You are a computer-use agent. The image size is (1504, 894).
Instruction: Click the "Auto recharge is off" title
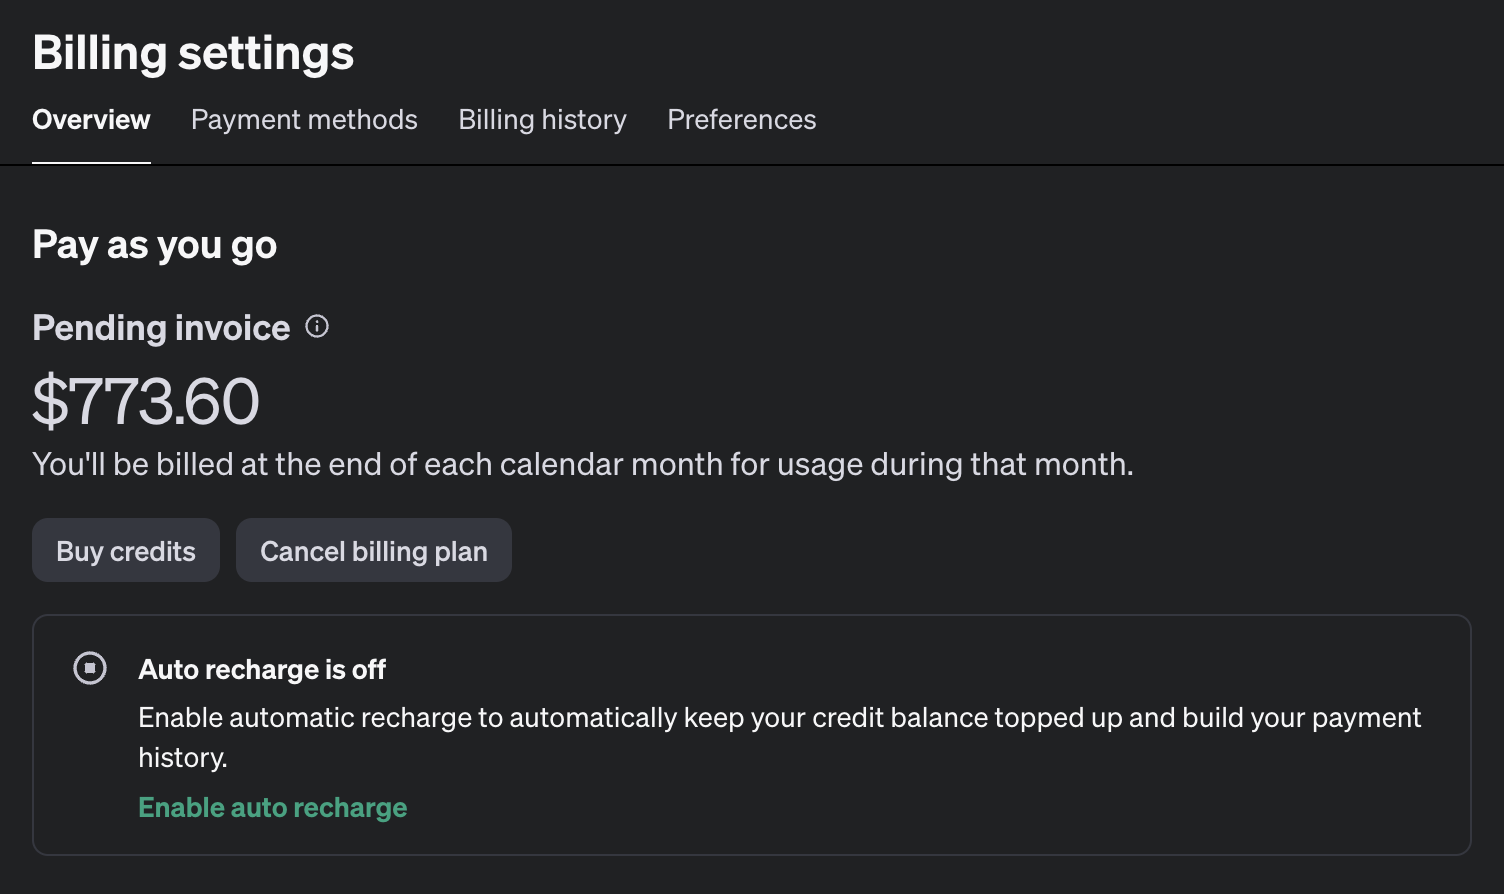point(262,670)
